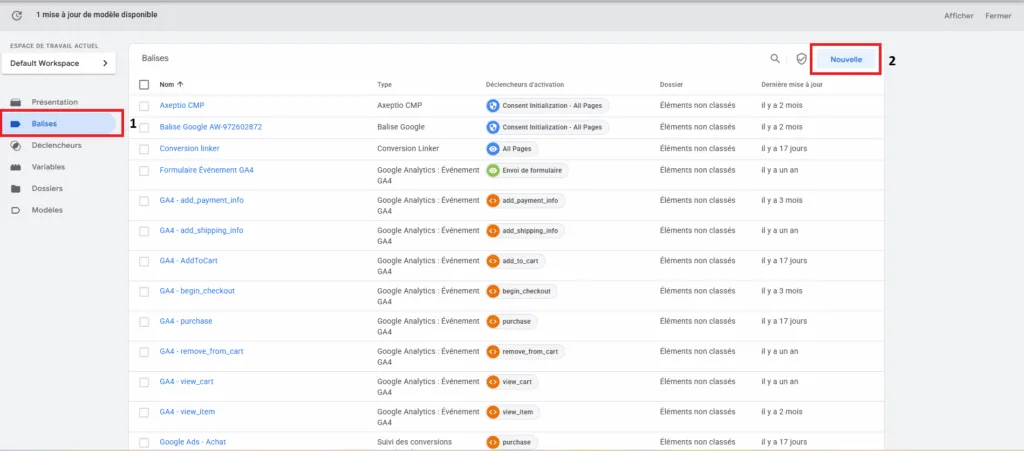
Task: Open the GA4 - view_item tag link
Action: 187,412
